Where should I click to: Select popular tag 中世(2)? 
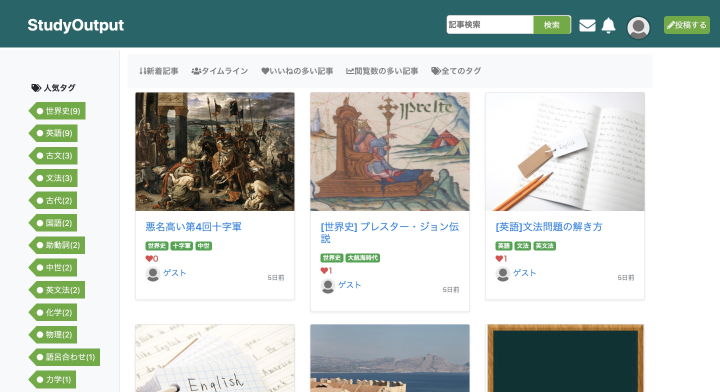tap(53, 268)
